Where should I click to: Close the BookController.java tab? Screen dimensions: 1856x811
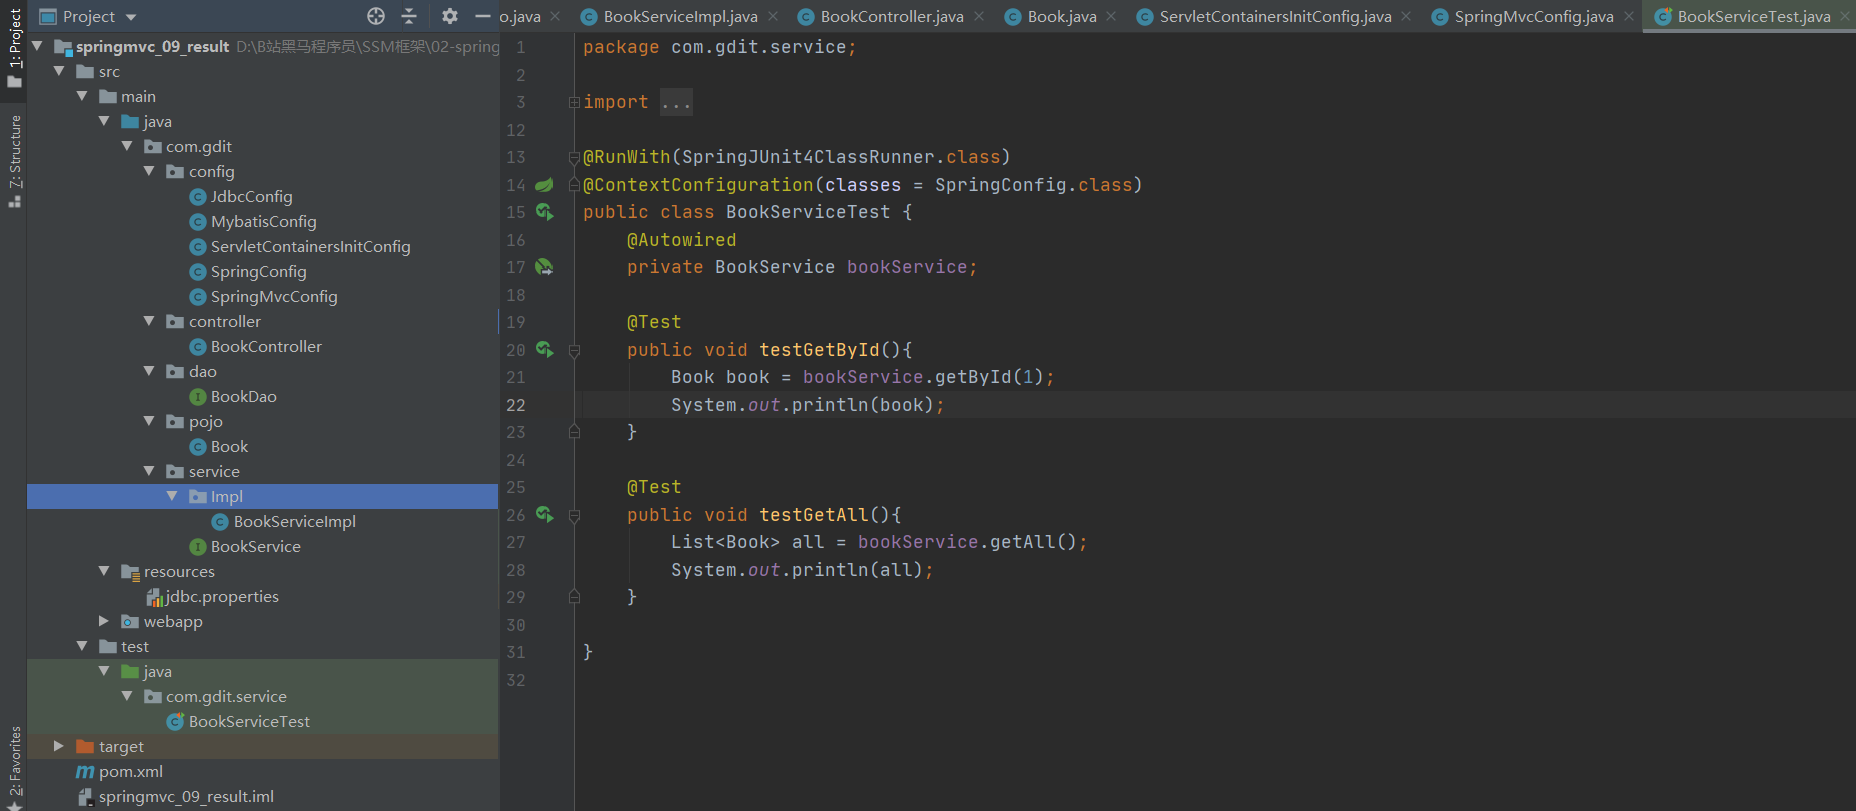pos(979,16)
